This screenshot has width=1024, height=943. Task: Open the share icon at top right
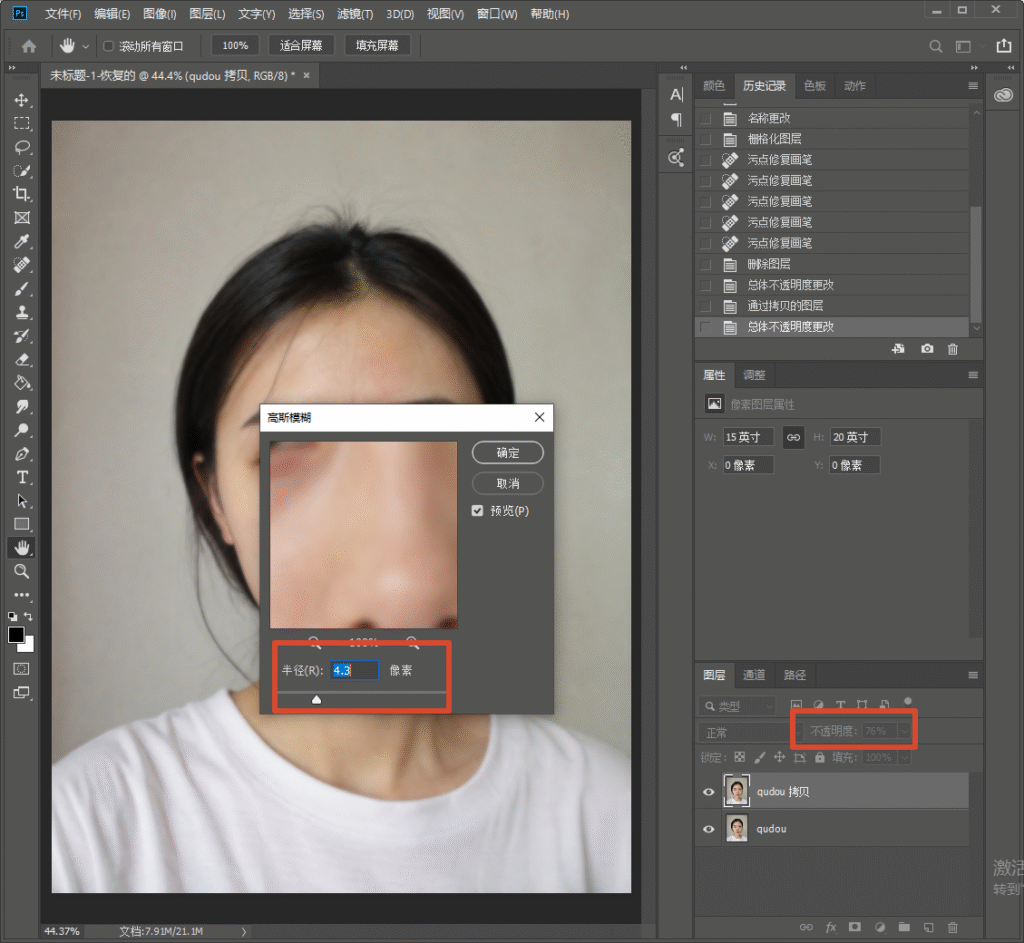pyautogui.click(x=1003, y=46)
